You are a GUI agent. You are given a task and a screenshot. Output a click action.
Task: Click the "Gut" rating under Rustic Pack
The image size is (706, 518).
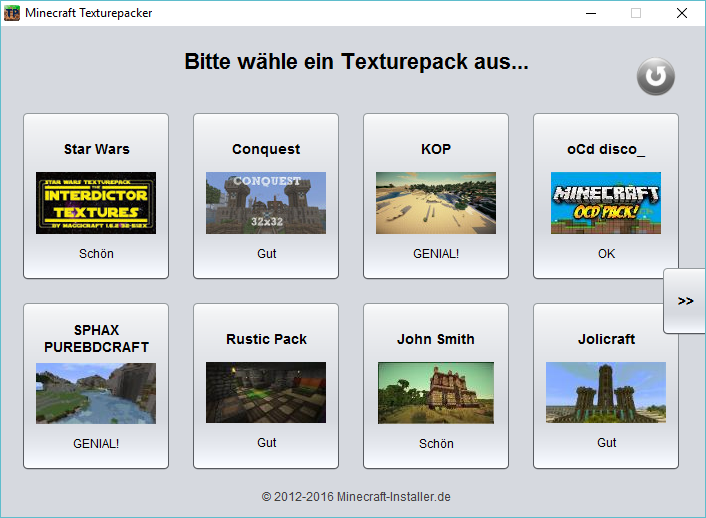[267, 443]
